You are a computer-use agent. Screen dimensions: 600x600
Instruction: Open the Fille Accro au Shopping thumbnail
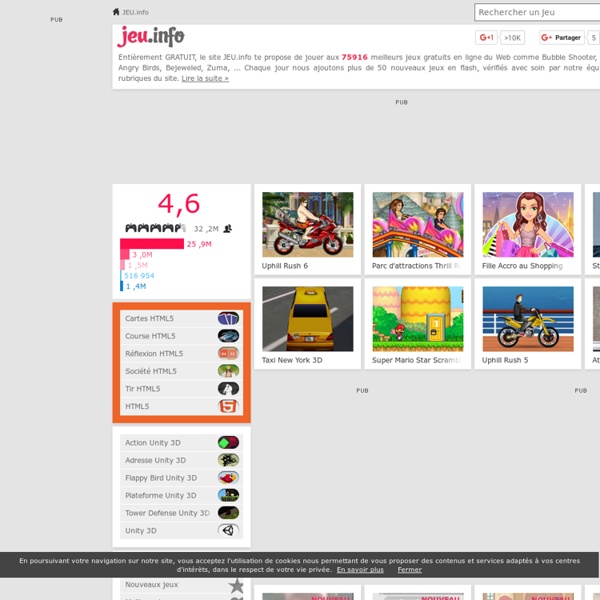point(528,225)
